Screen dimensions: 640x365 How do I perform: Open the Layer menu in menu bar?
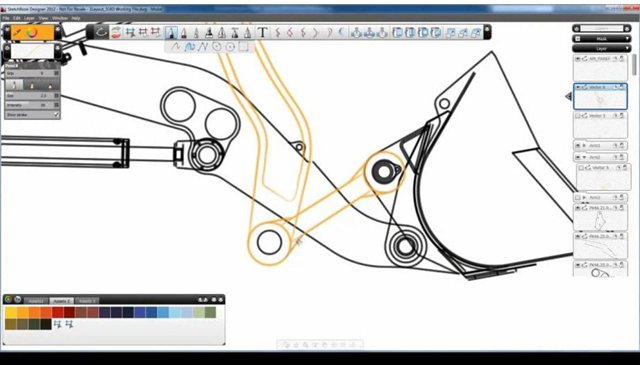coord(29,18)
